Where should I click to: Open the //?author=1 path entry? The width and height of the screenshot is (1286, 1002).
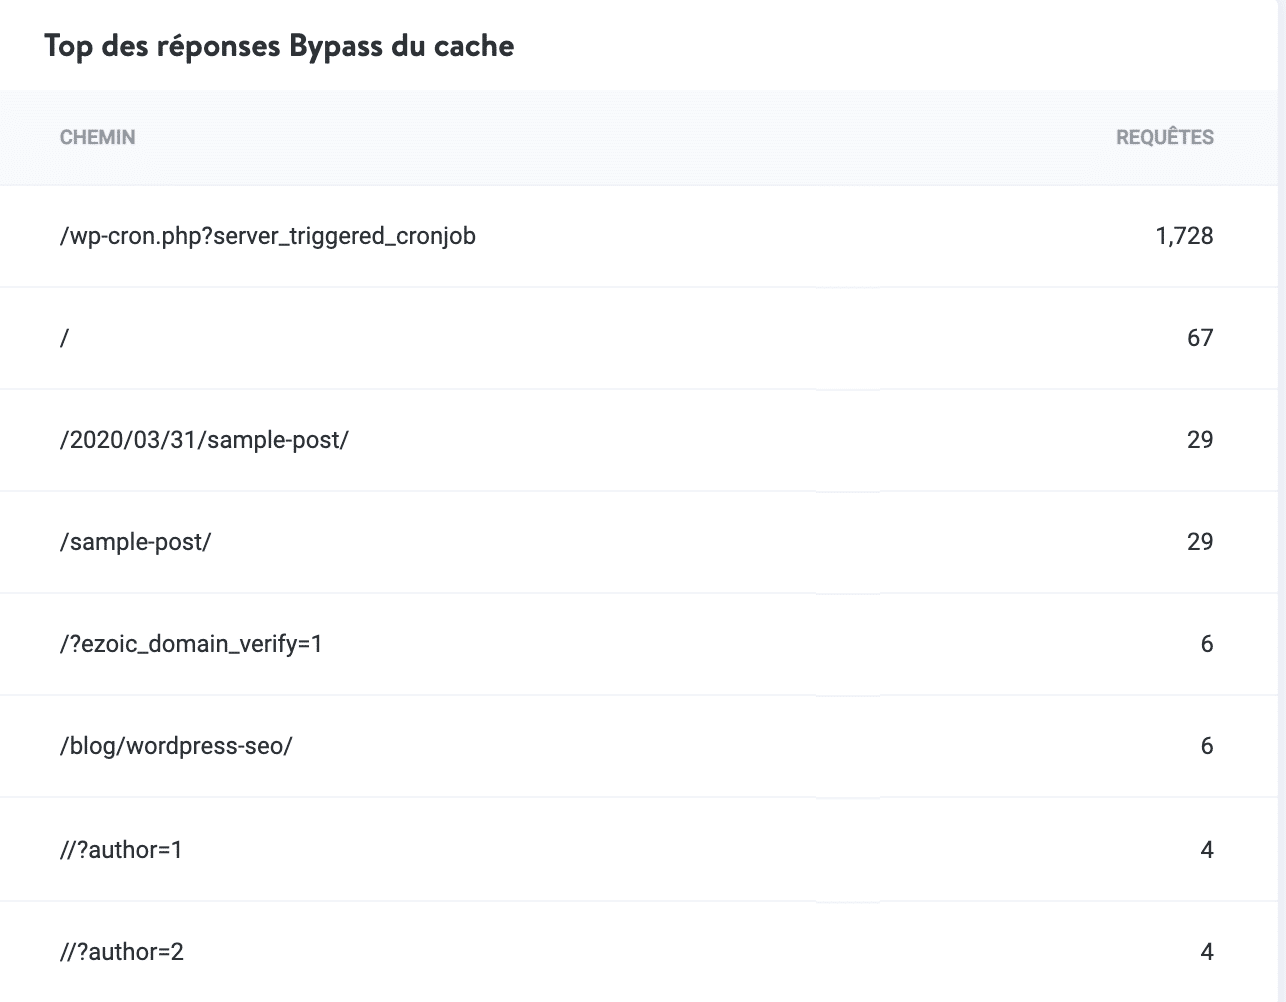(122, 848)
